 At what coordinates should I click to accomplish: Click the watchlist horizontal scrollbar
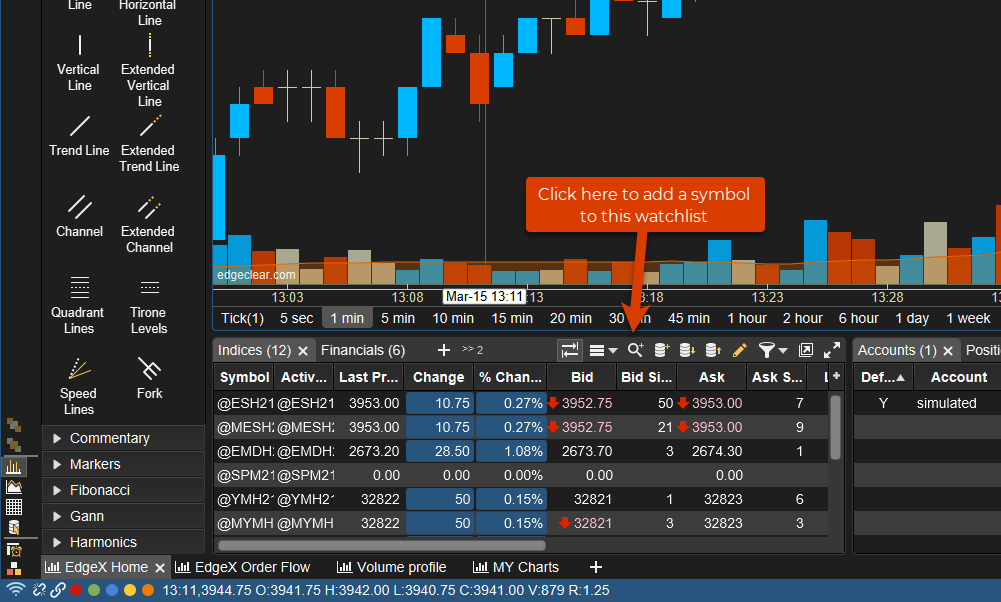(382, 545)
